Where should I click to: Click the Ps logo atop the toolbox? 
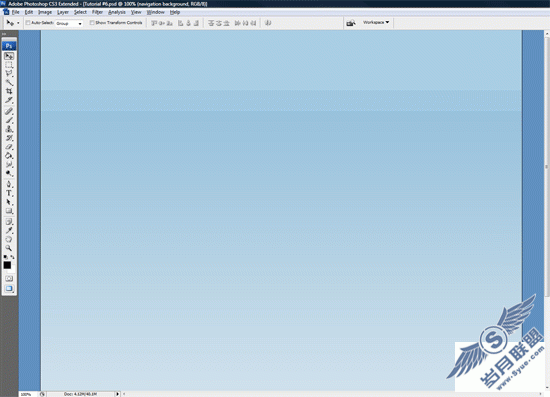click(9, 46)
